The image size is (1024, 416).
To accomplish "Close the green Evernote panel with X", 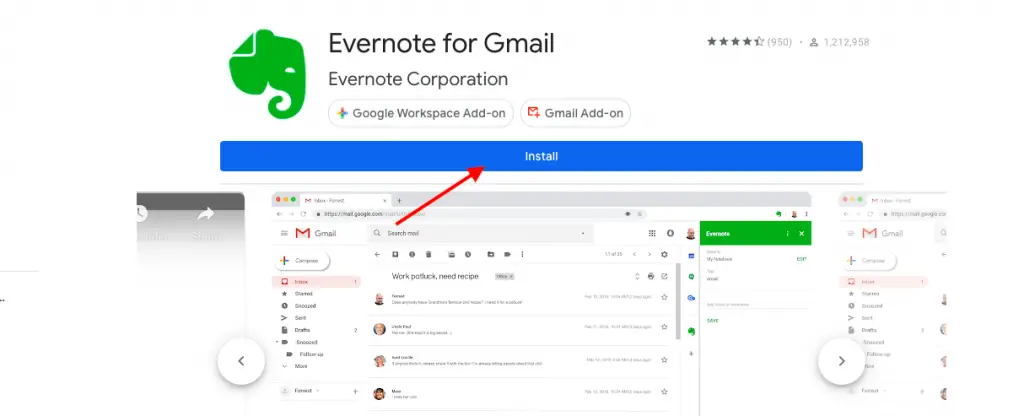I will (801, 233).
